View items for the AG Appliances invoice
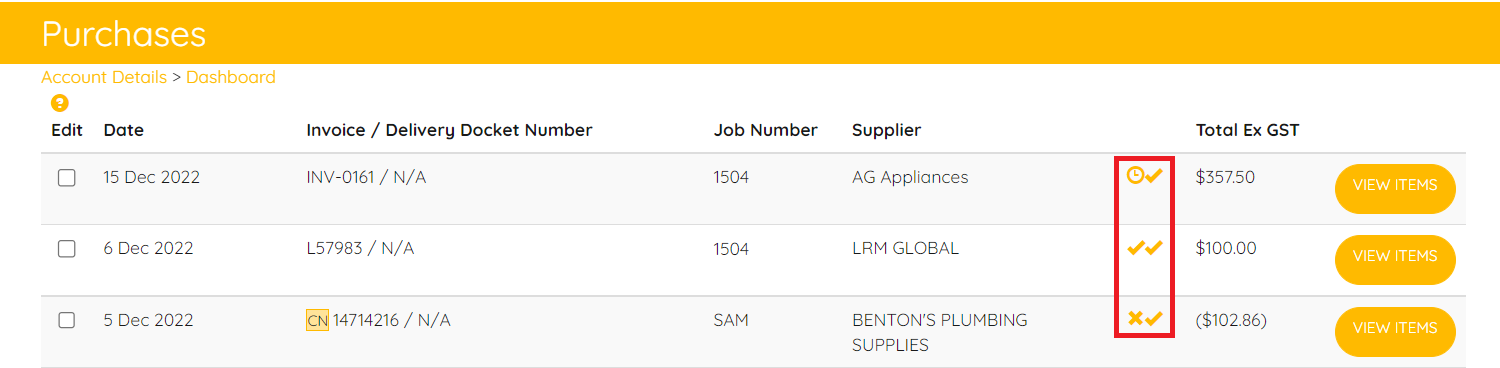1500x368 pixels. (x=1395, y=186)
